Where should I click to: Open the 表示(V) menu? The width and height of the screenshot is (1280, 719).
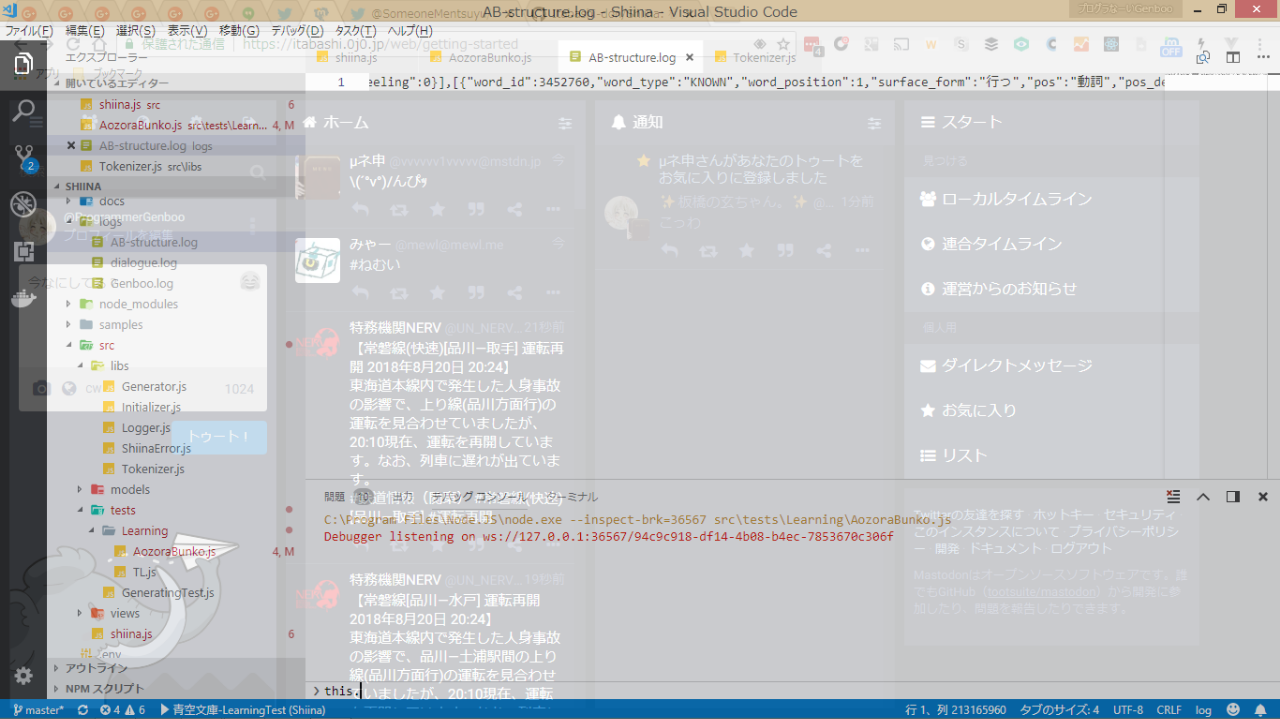[x=187, y=31]
